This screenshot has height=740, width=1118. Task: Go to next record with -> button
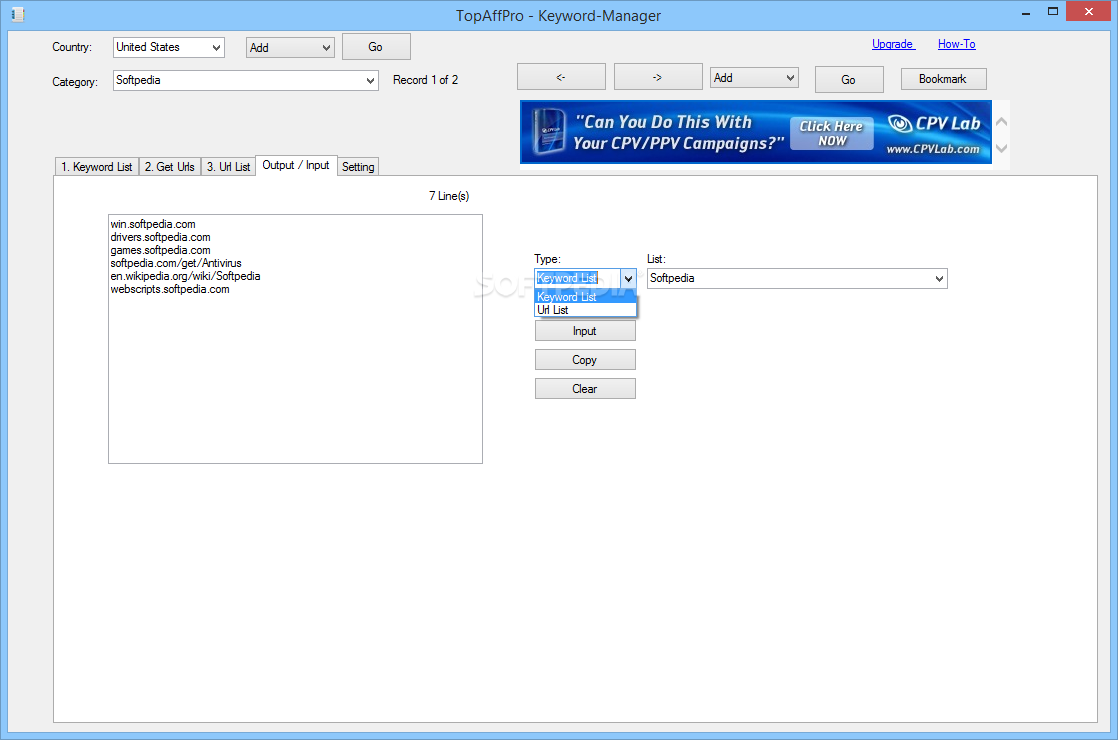(657, 77)
